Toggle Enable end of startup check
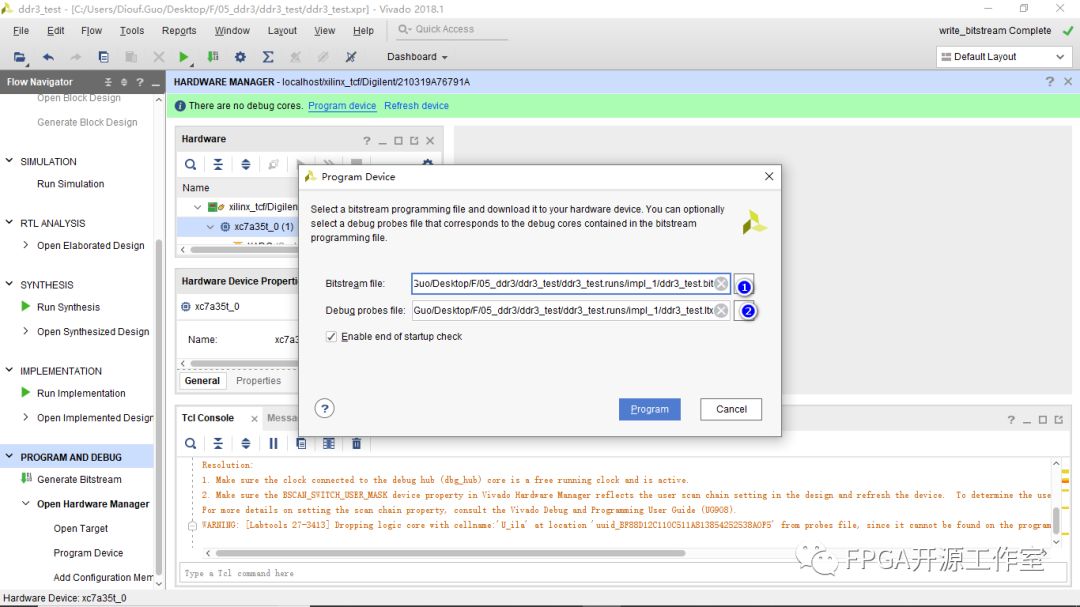Image resolution: width=1080 pixels, height=607 pixels. pos(332,337)
